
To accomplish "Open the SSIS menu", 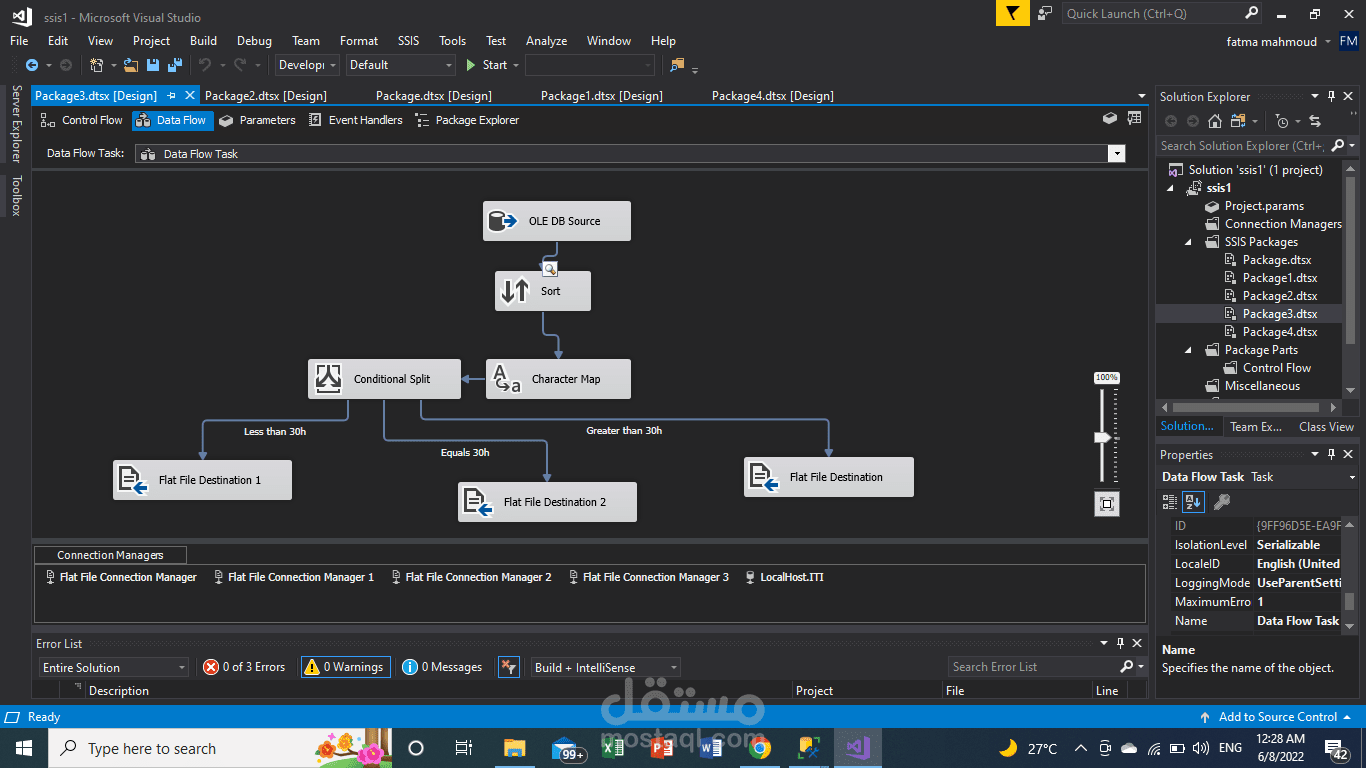I will coord(408,41).
